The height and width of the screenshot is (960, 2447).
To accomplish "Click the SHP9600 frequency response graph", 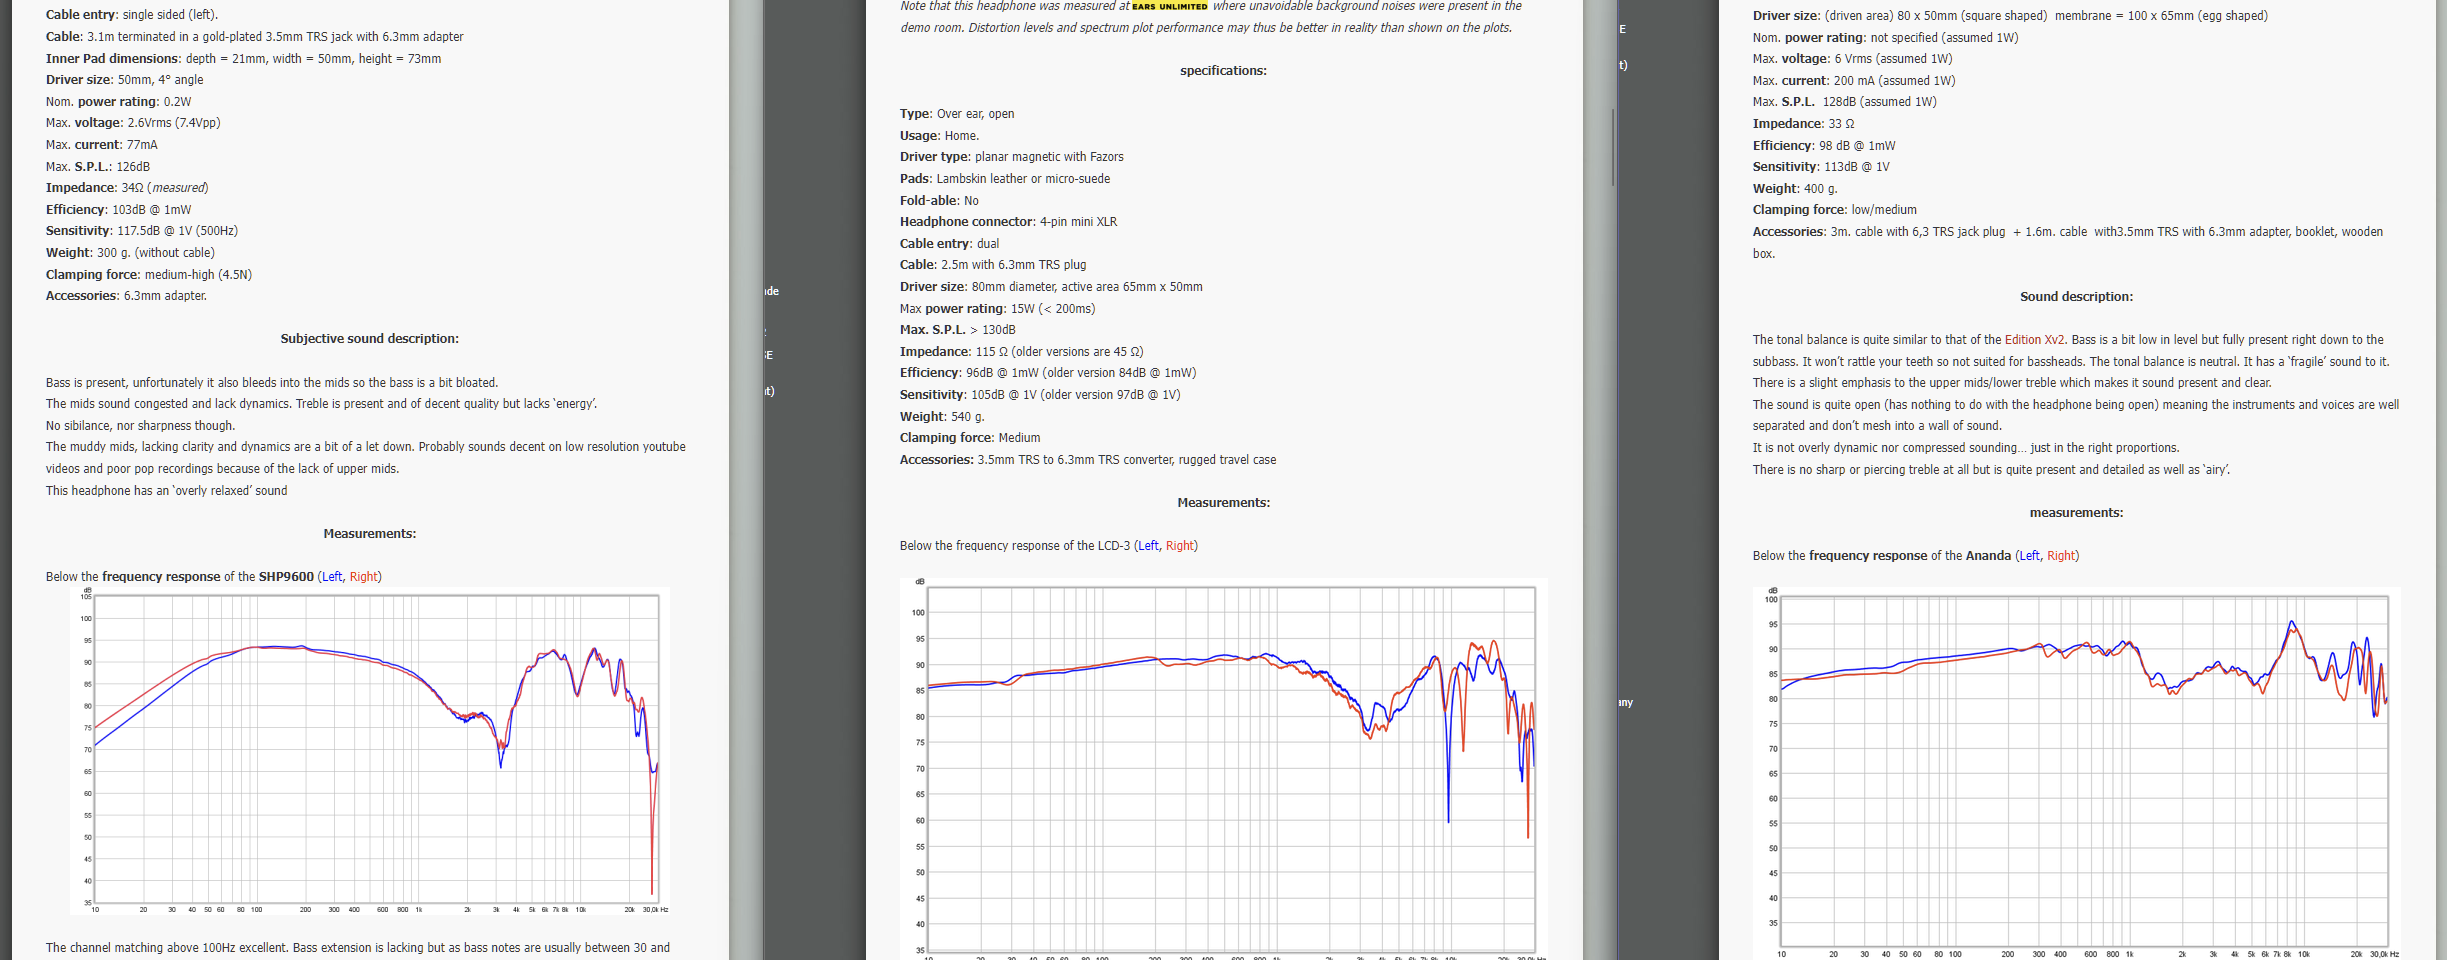I will (370, 751).
